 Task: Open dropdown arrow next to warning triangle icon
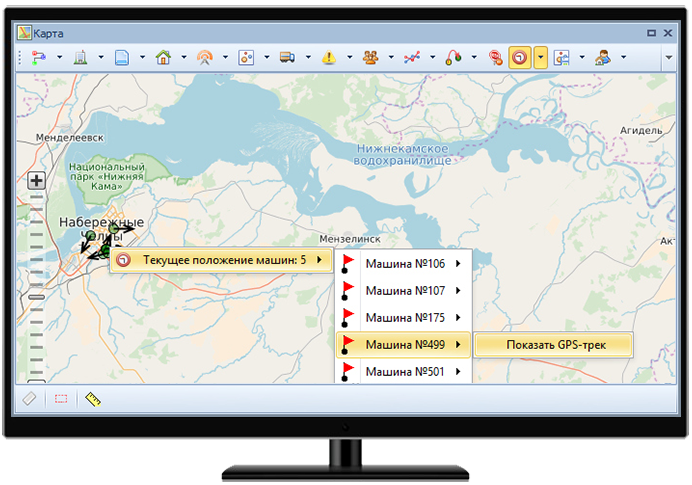pyautogui.click(x=350, y=57)
